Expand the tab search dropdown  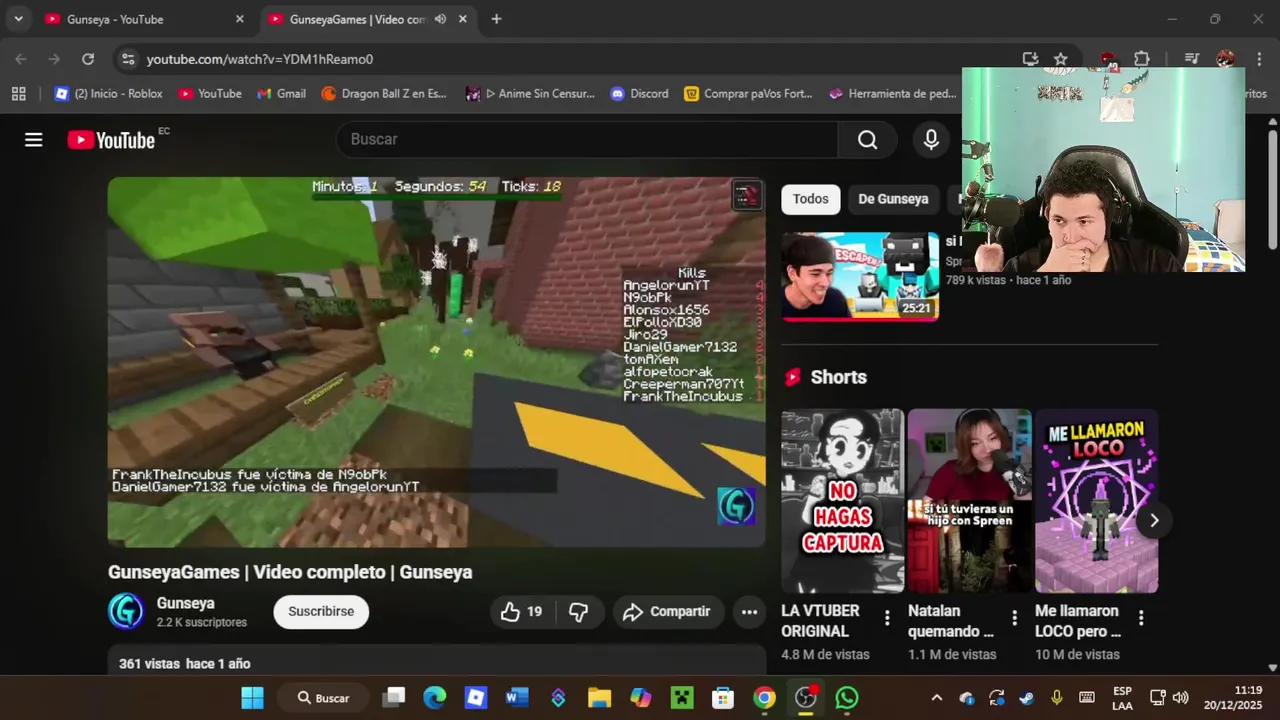pos(18,19)
